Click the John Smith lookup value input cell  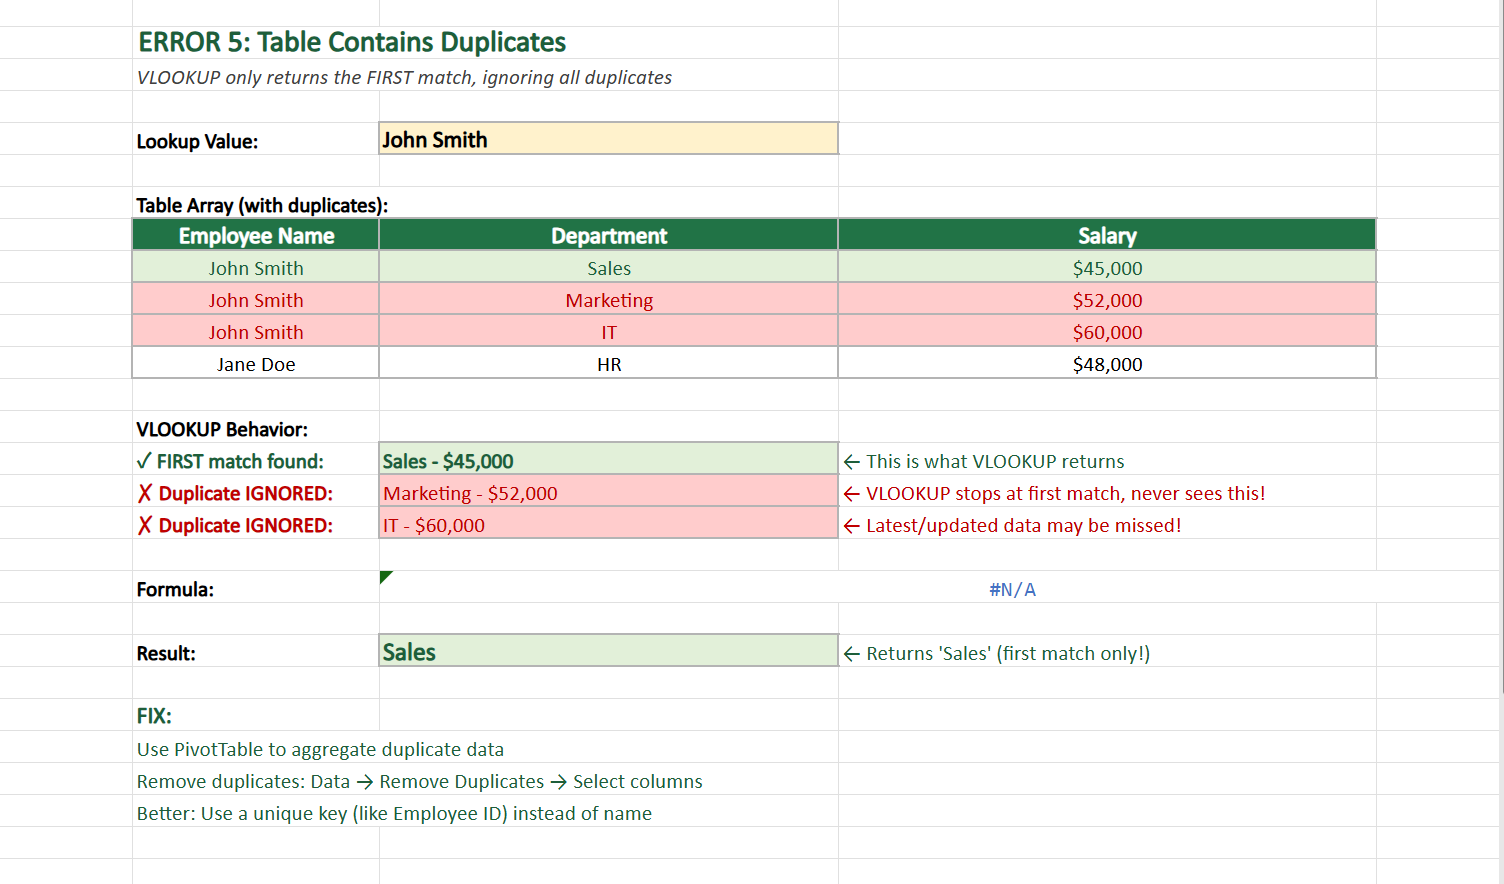(608, 139)
